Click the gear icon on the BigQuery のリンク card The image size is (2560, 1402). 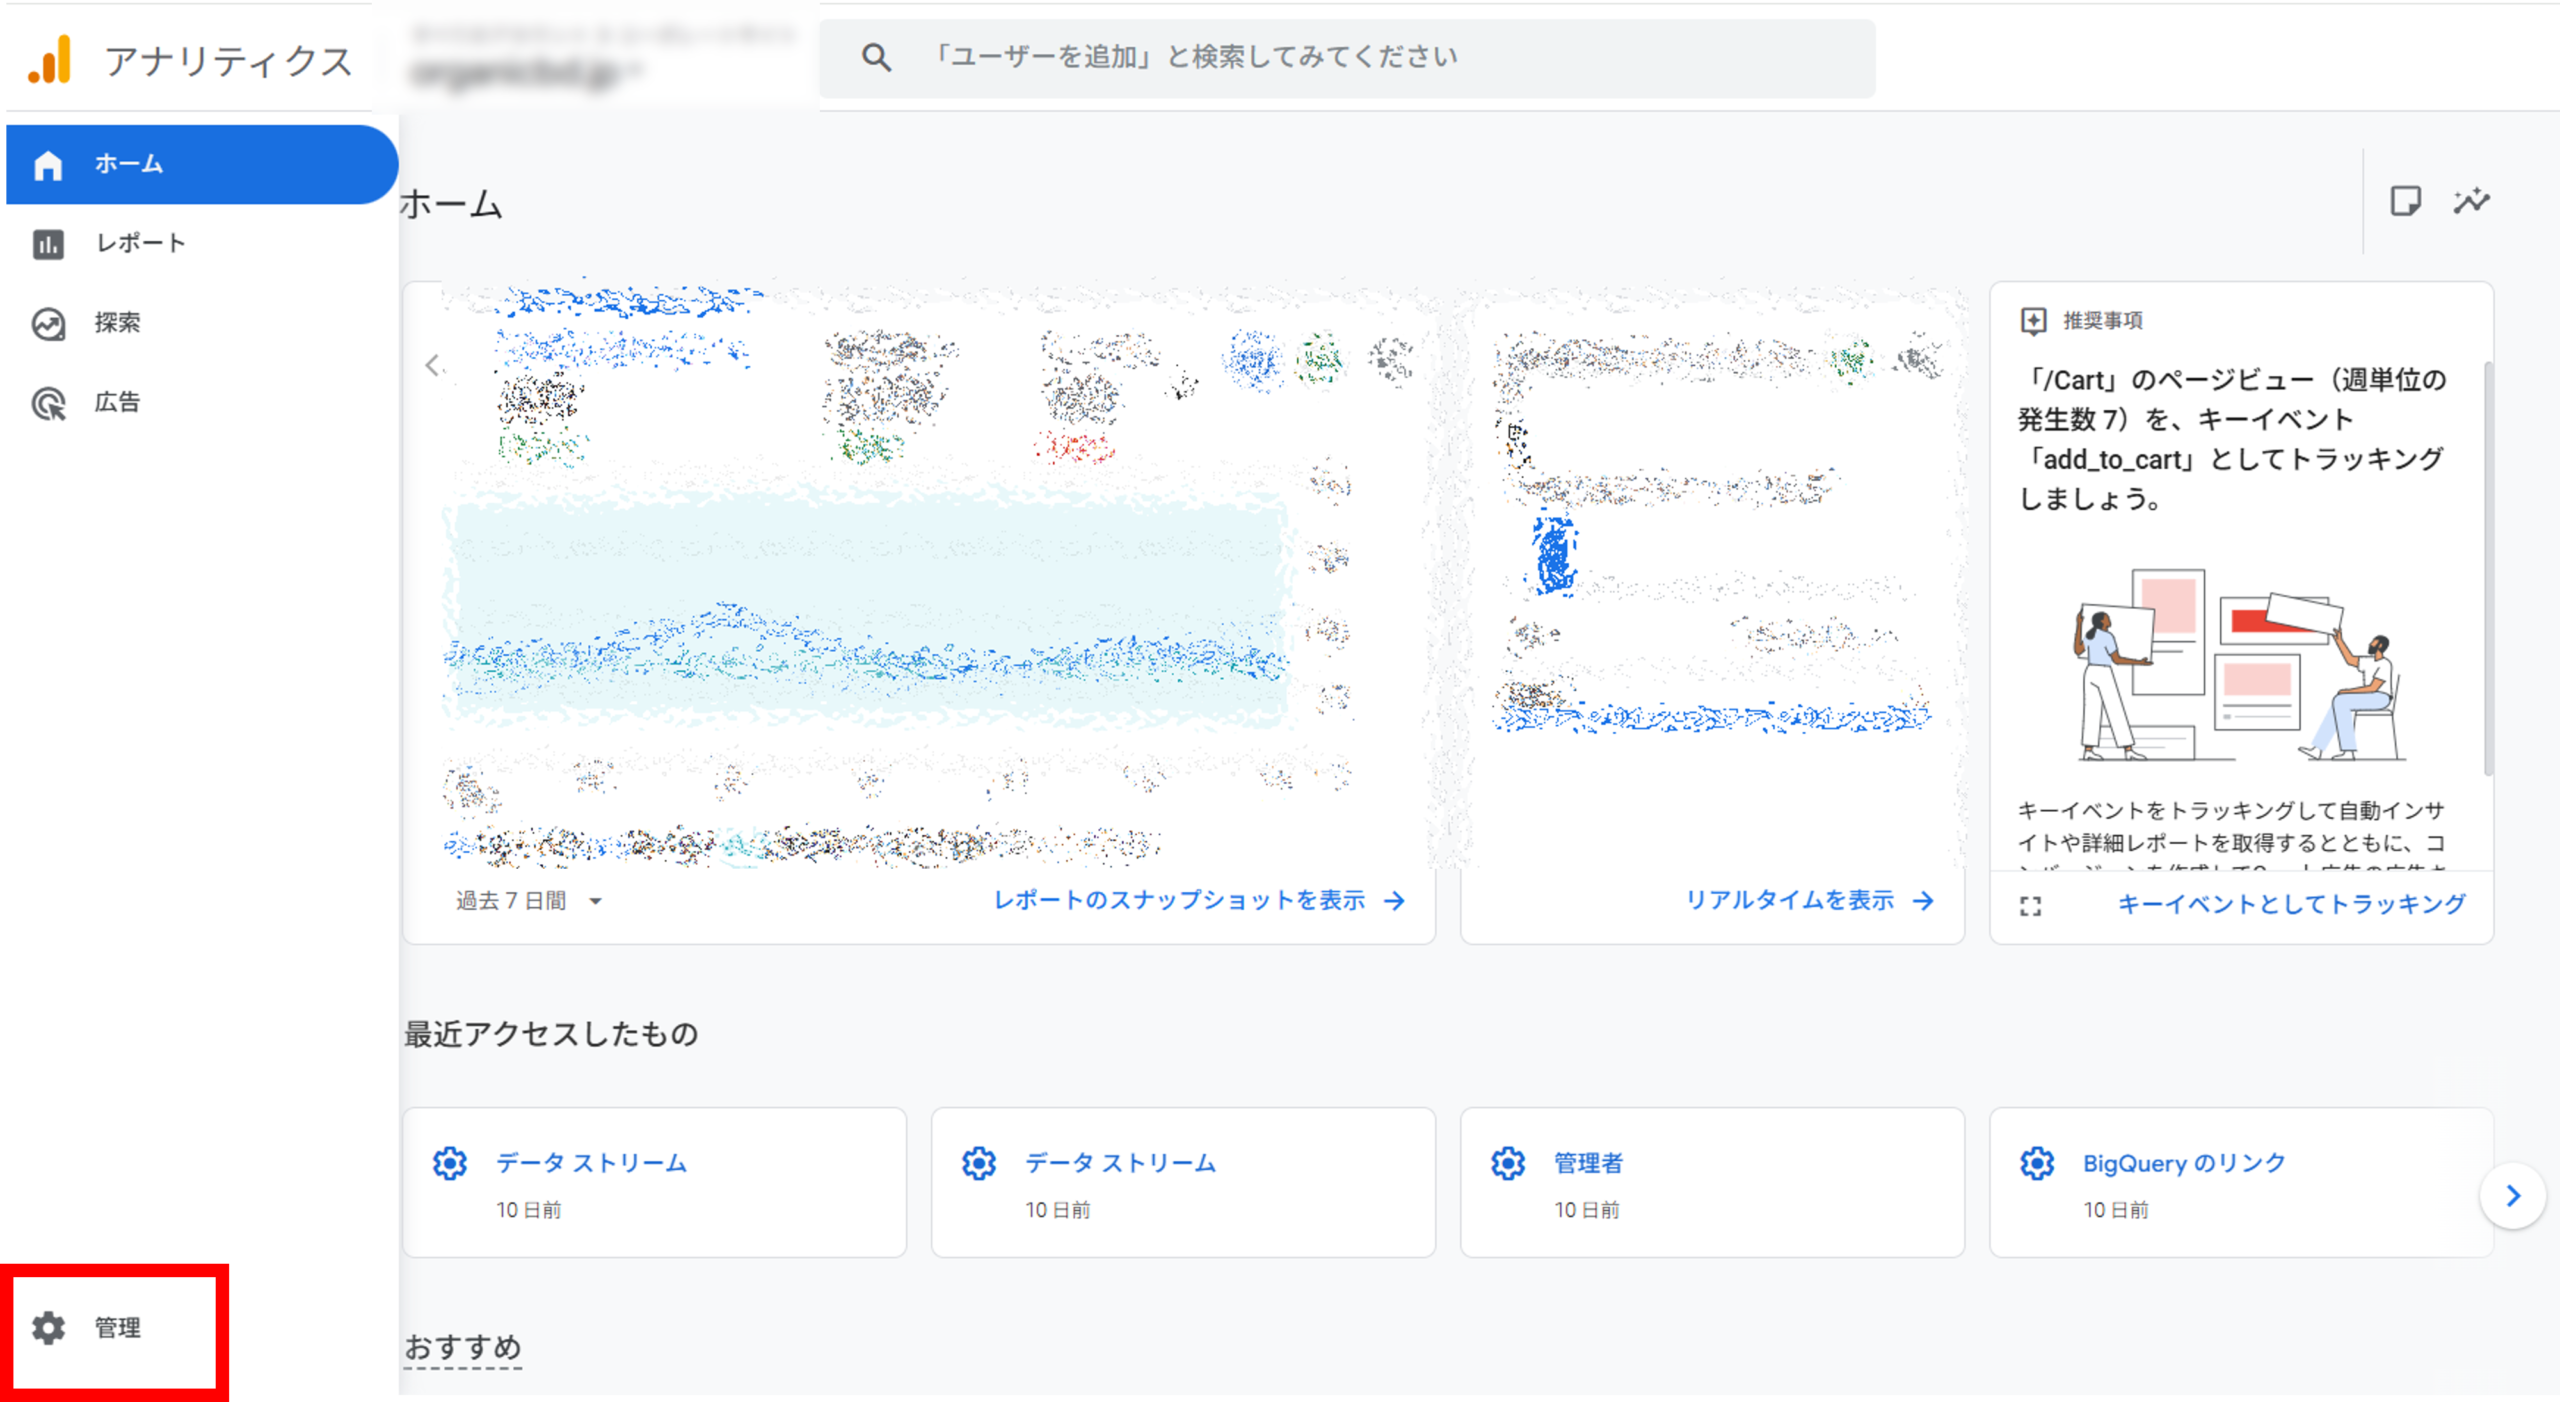click(2037, 1163)
